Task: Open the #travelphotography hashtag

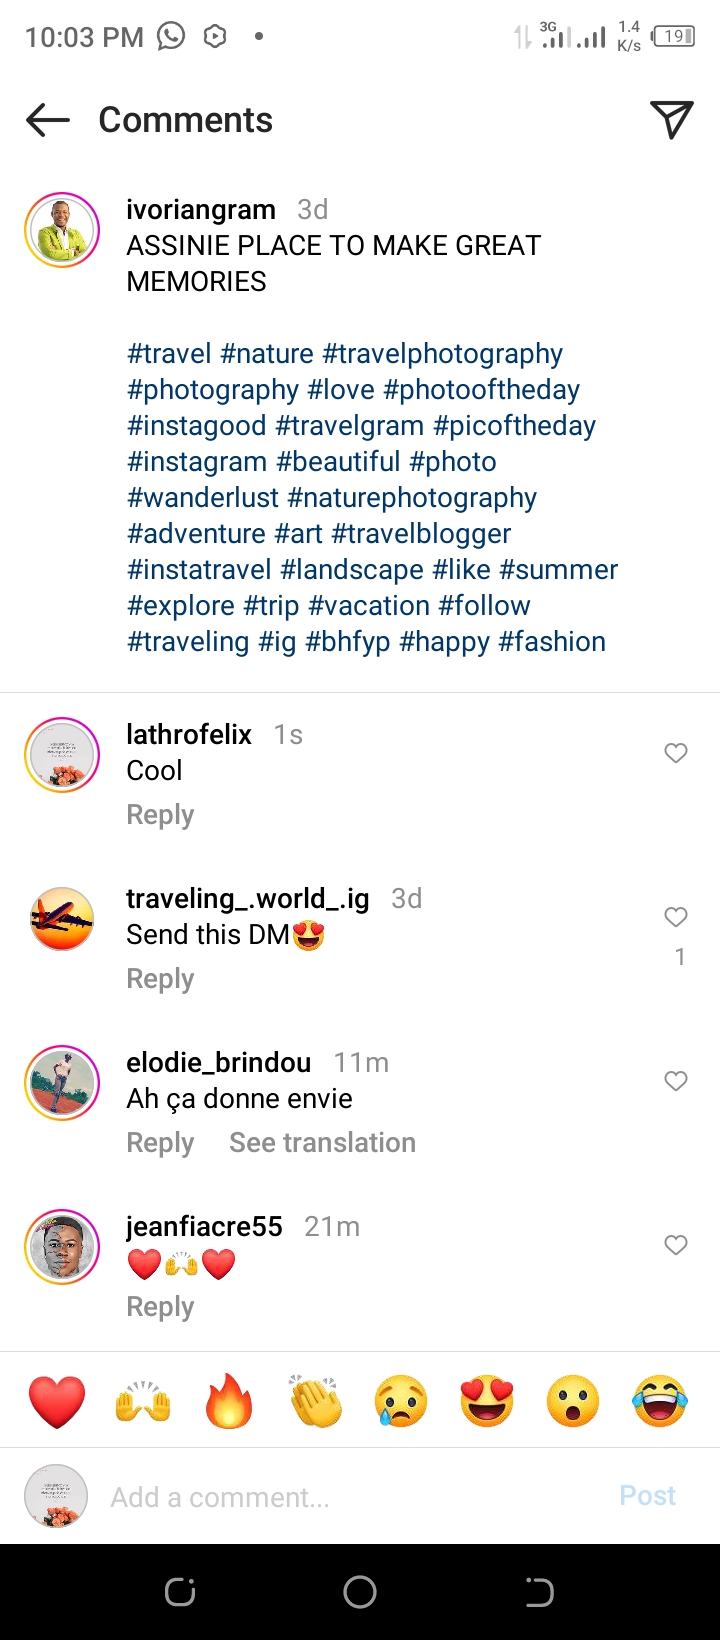Action: (442, 354)
